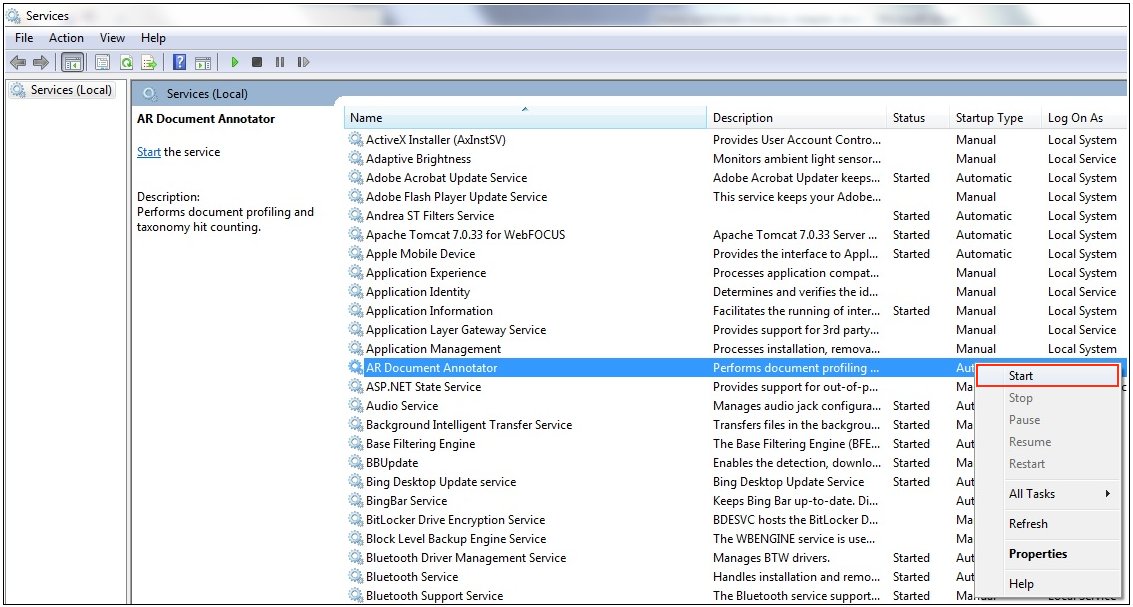Click the 'Manages BTW drivers.' description cell

click(772, 558)
